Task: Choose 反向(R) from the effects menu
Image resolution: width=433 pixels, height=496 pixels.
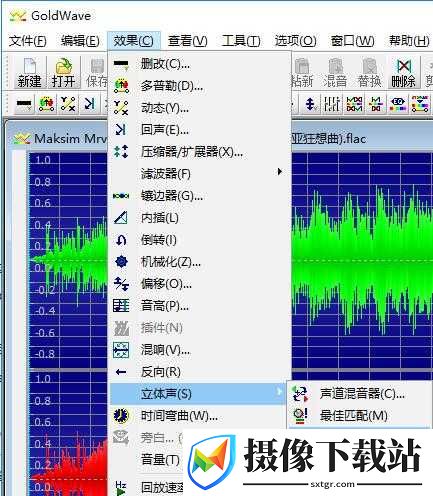Action: 199,372
